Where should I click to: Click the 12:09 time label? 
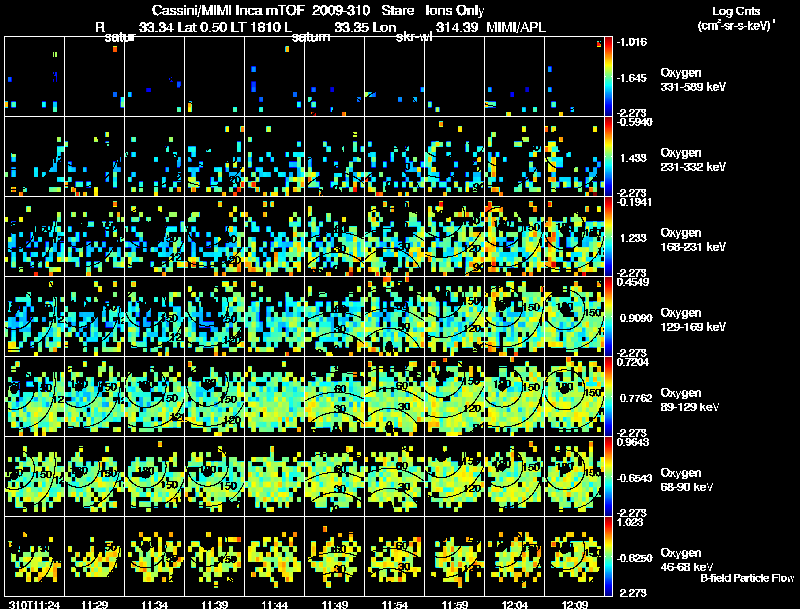pos(574,605)
